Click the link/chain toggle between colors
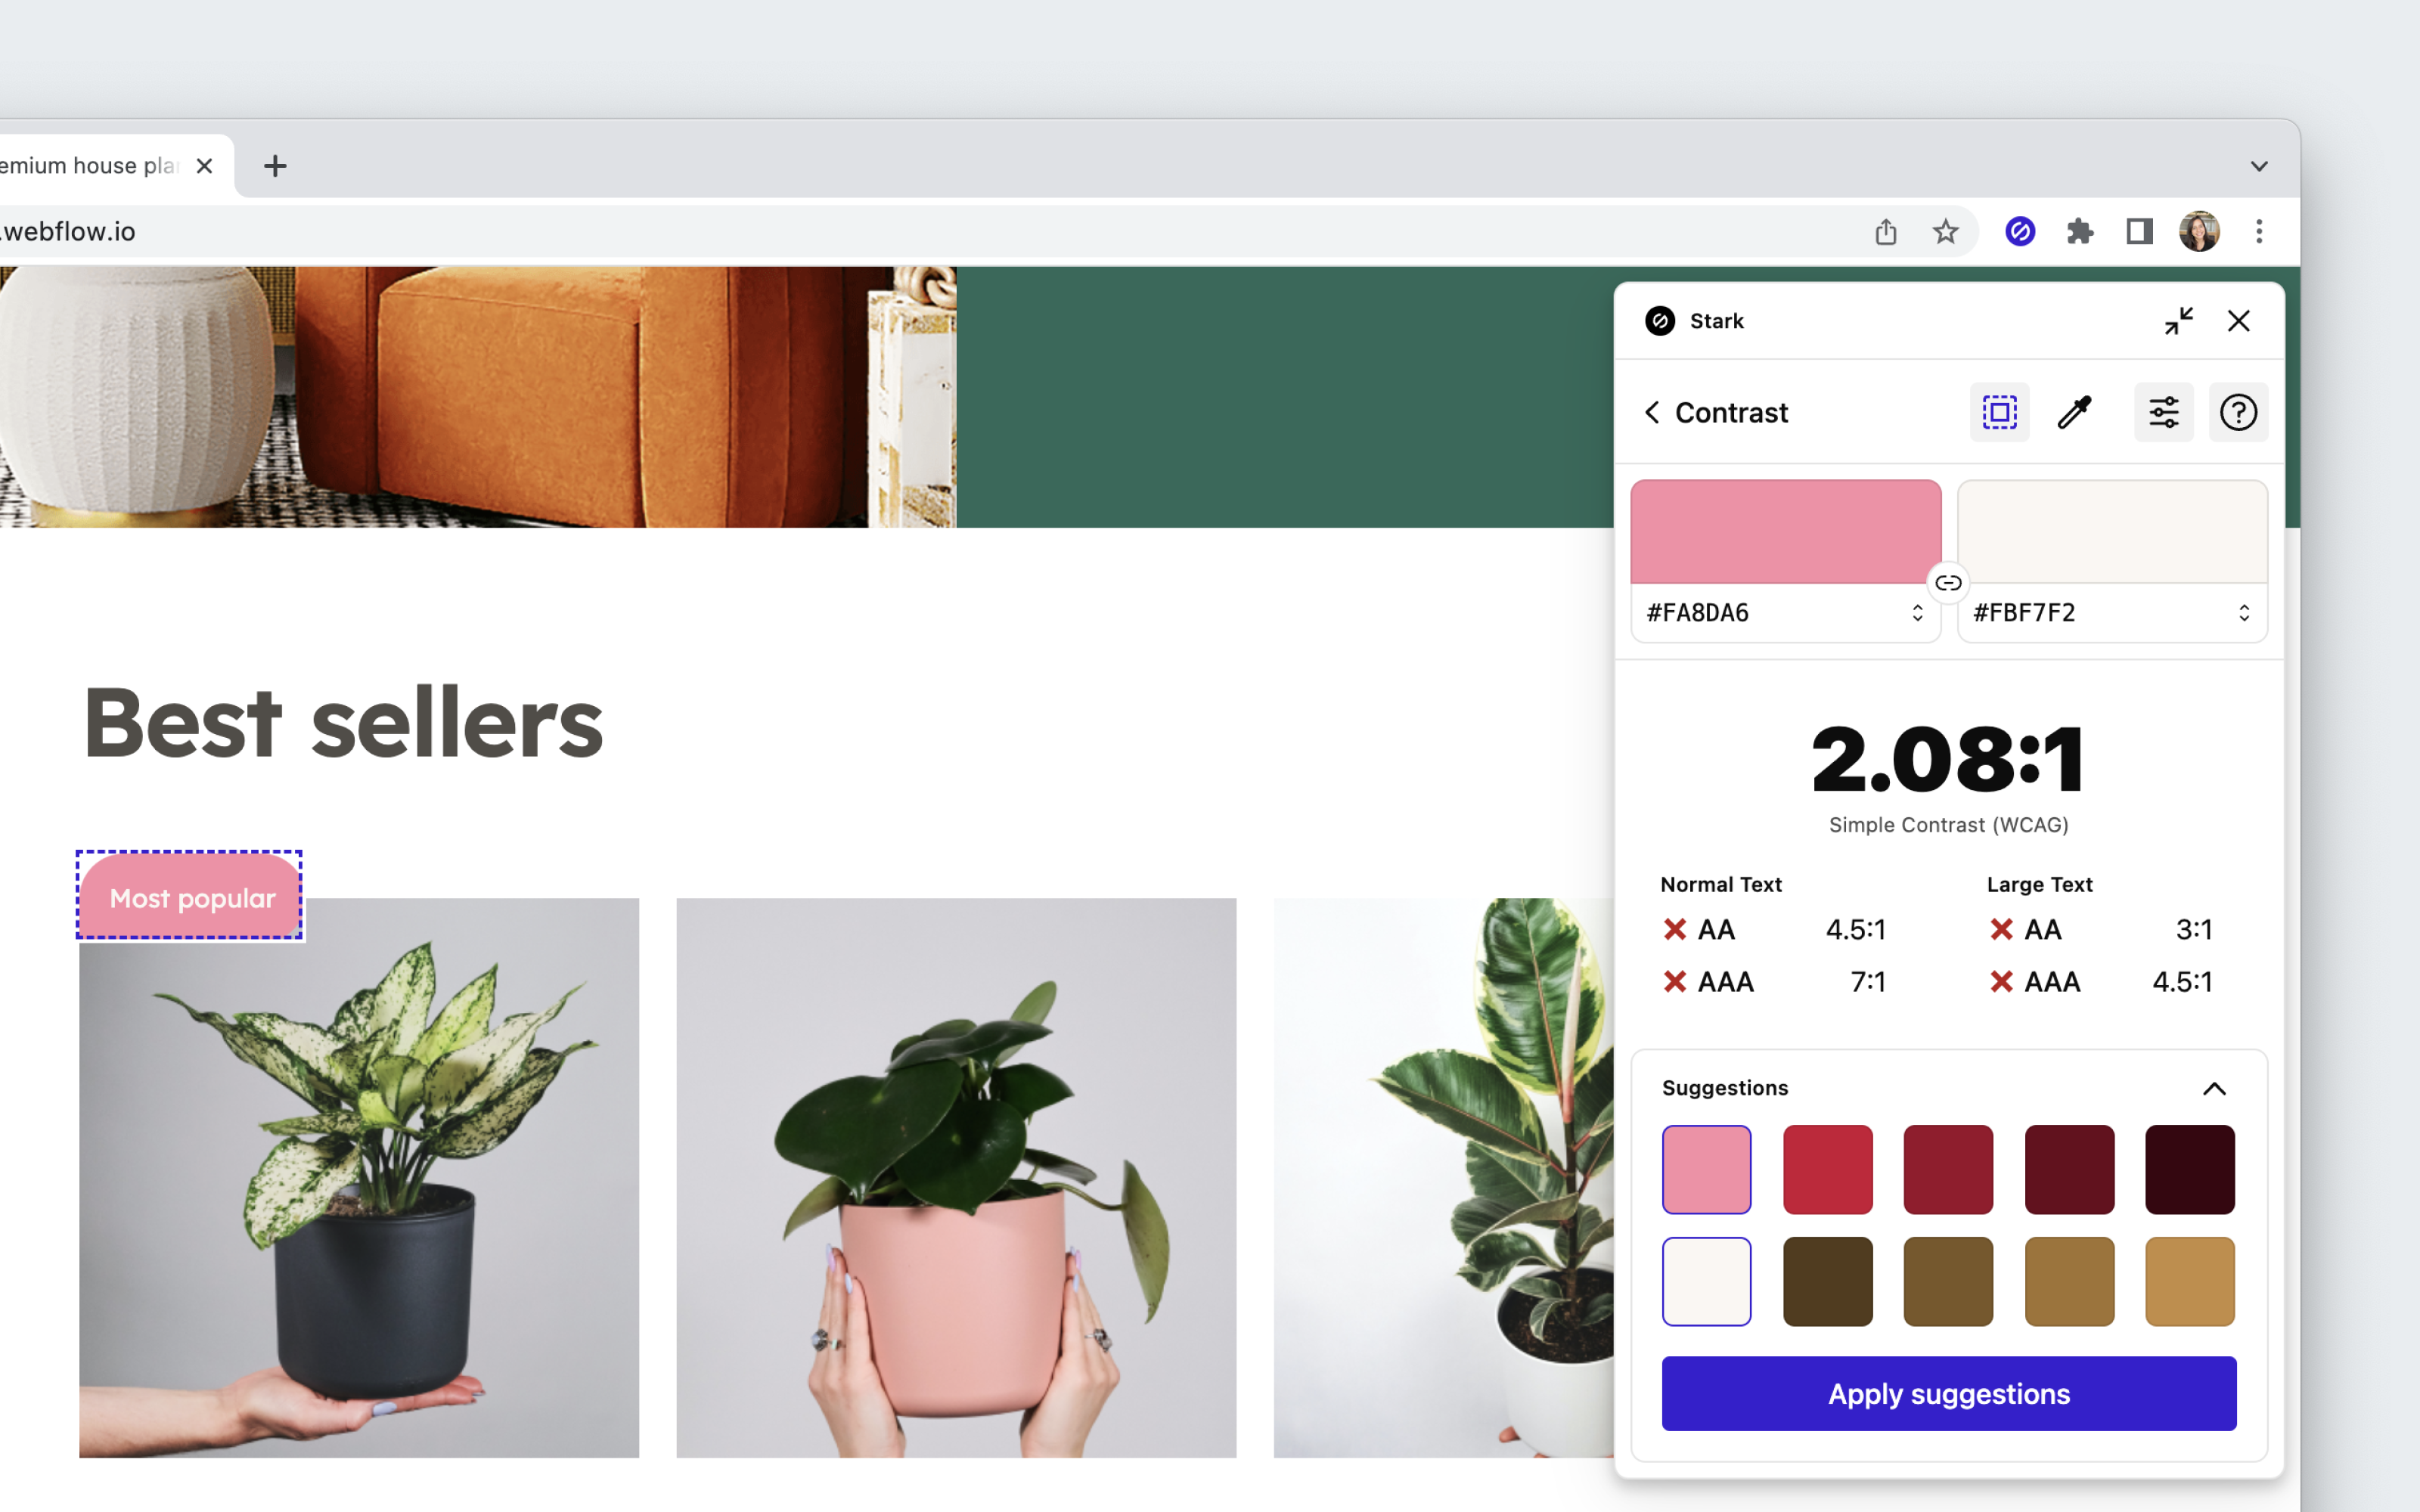2420x1512 pixels. tap(1948, 584)
